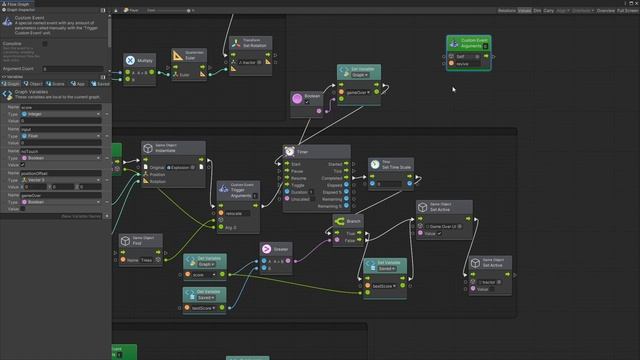This screenshot has width=640, height=360.
Task: Switch to the Saved variables tab
Action: point(100,84)
